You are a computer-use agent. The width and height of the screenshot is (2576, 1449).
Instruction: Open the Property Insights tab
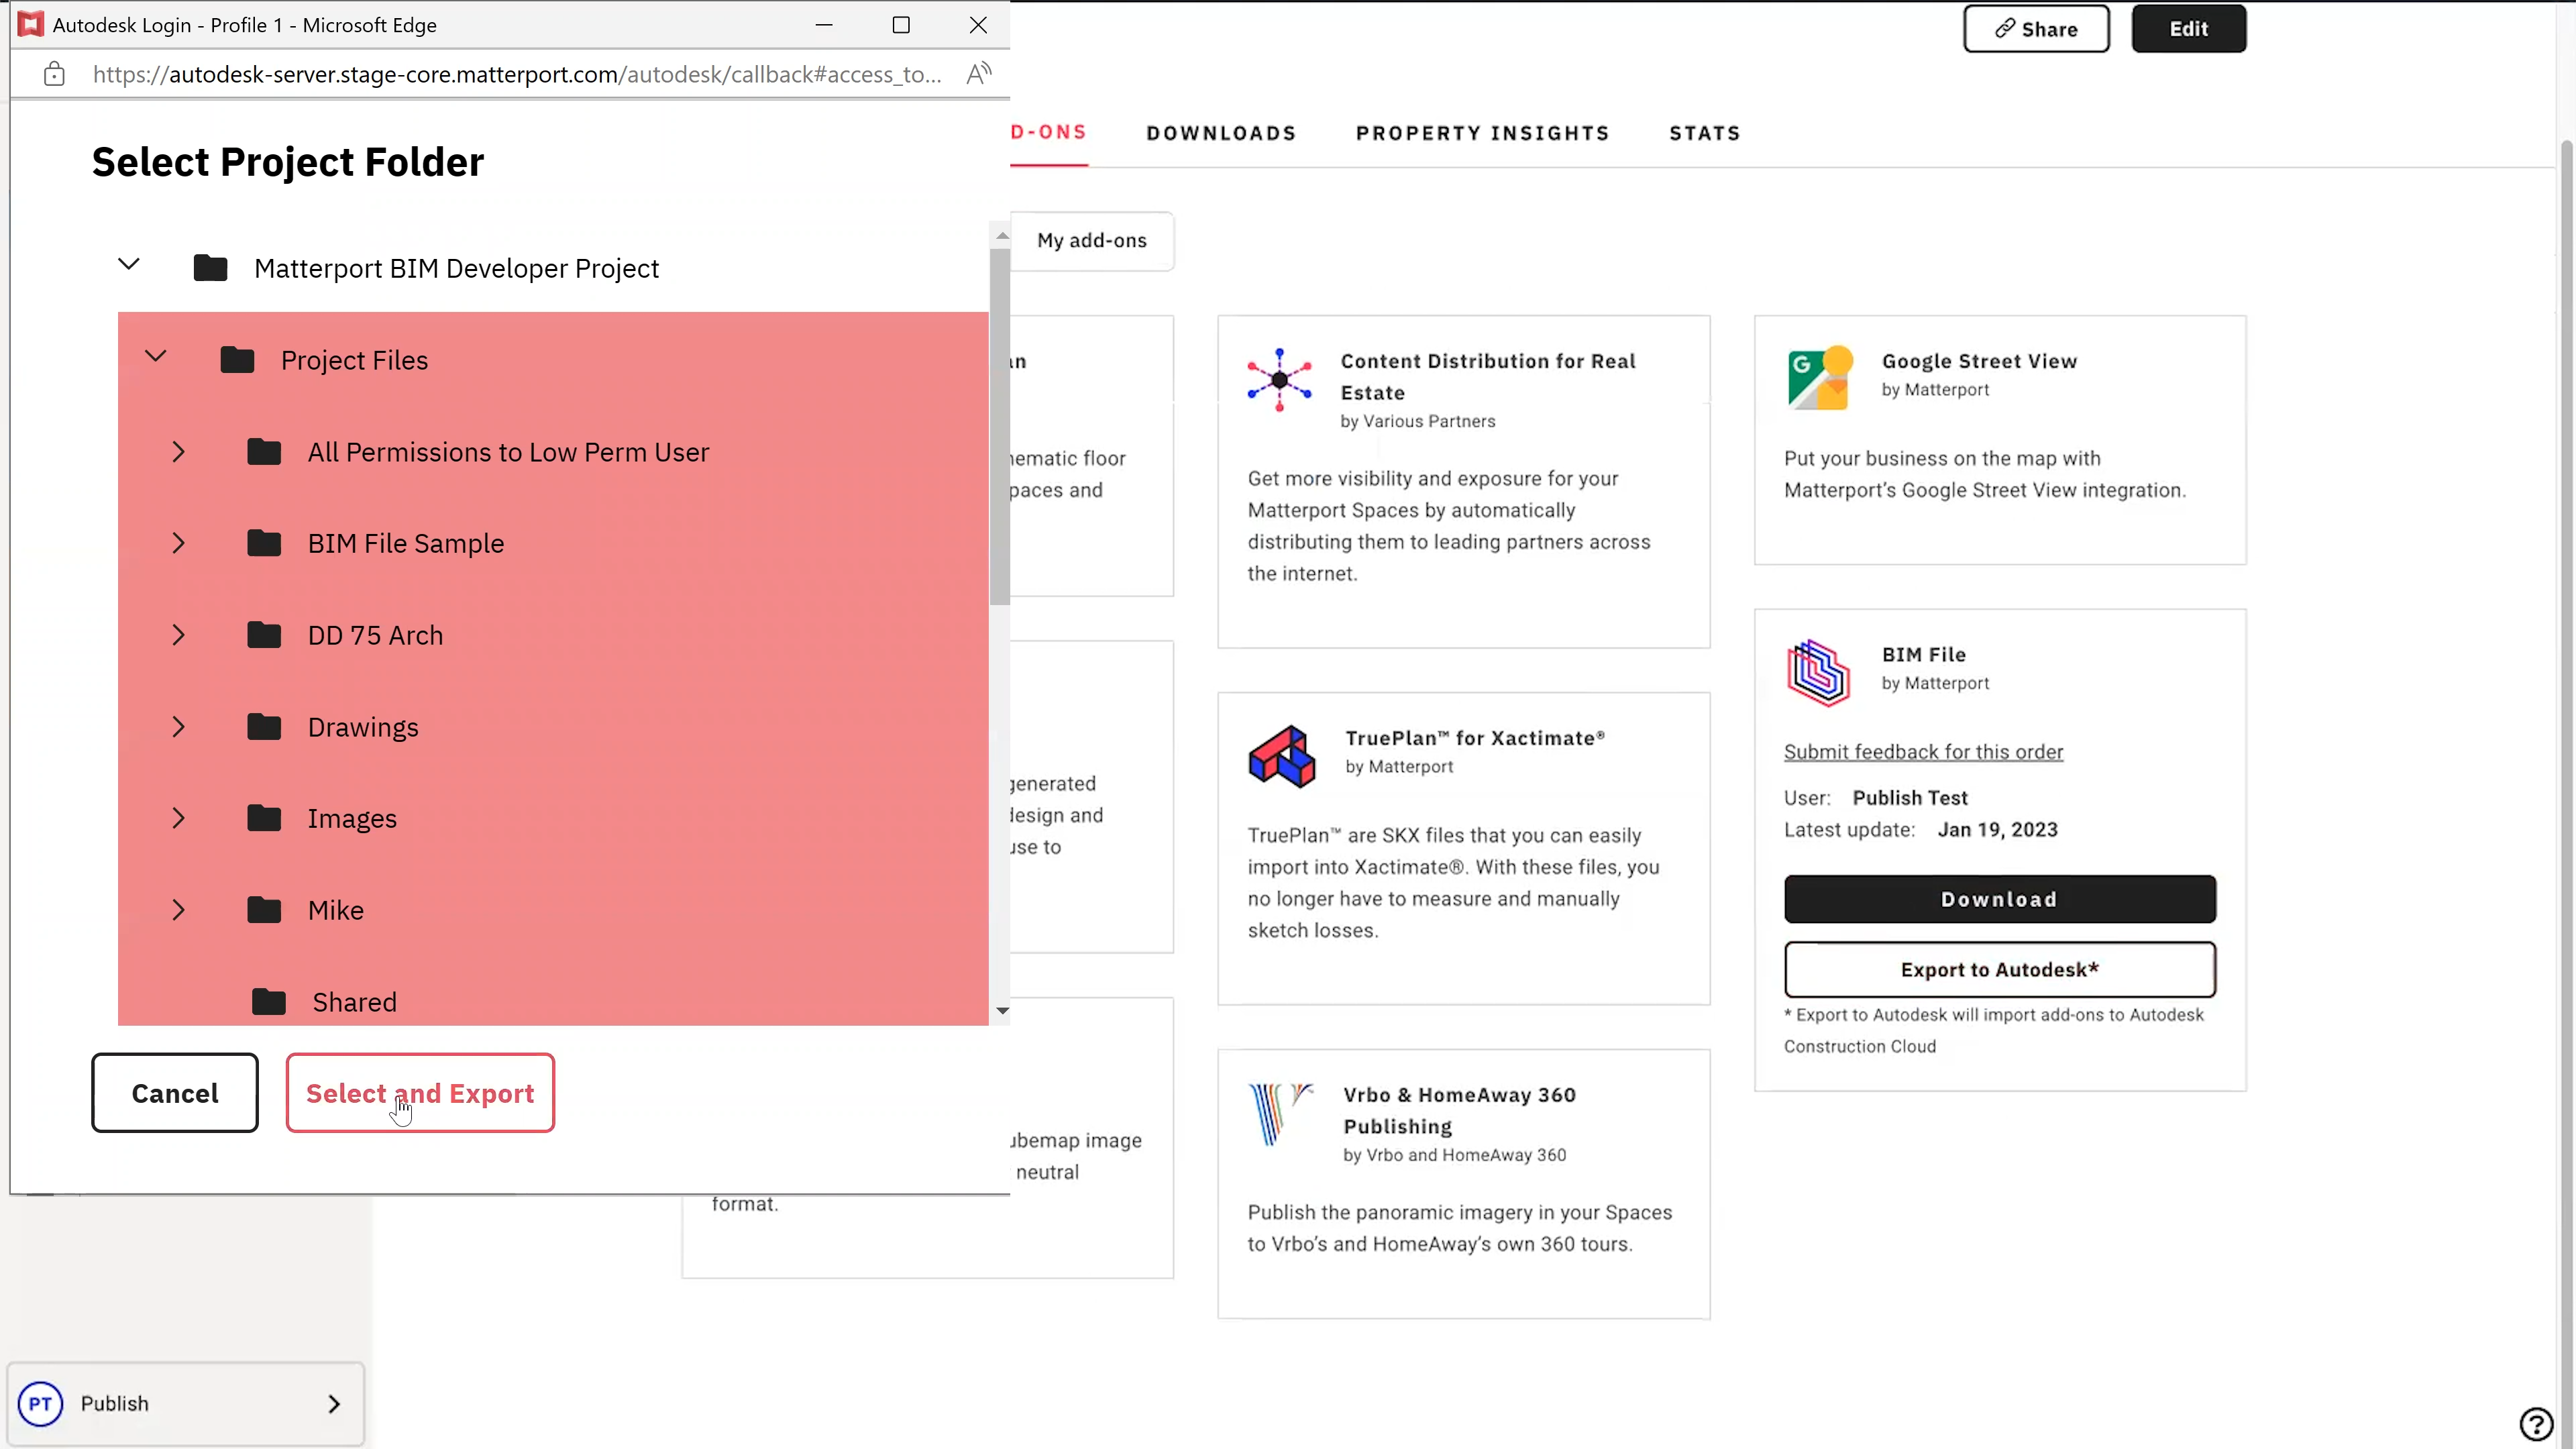(1482, 133)
